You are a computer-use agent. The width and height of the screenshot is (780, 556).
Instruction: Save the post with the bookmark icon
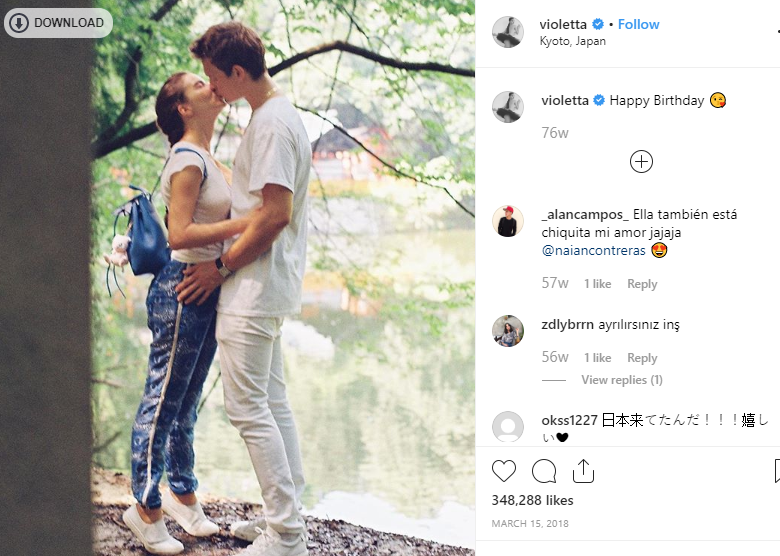(x=777, y=470)
